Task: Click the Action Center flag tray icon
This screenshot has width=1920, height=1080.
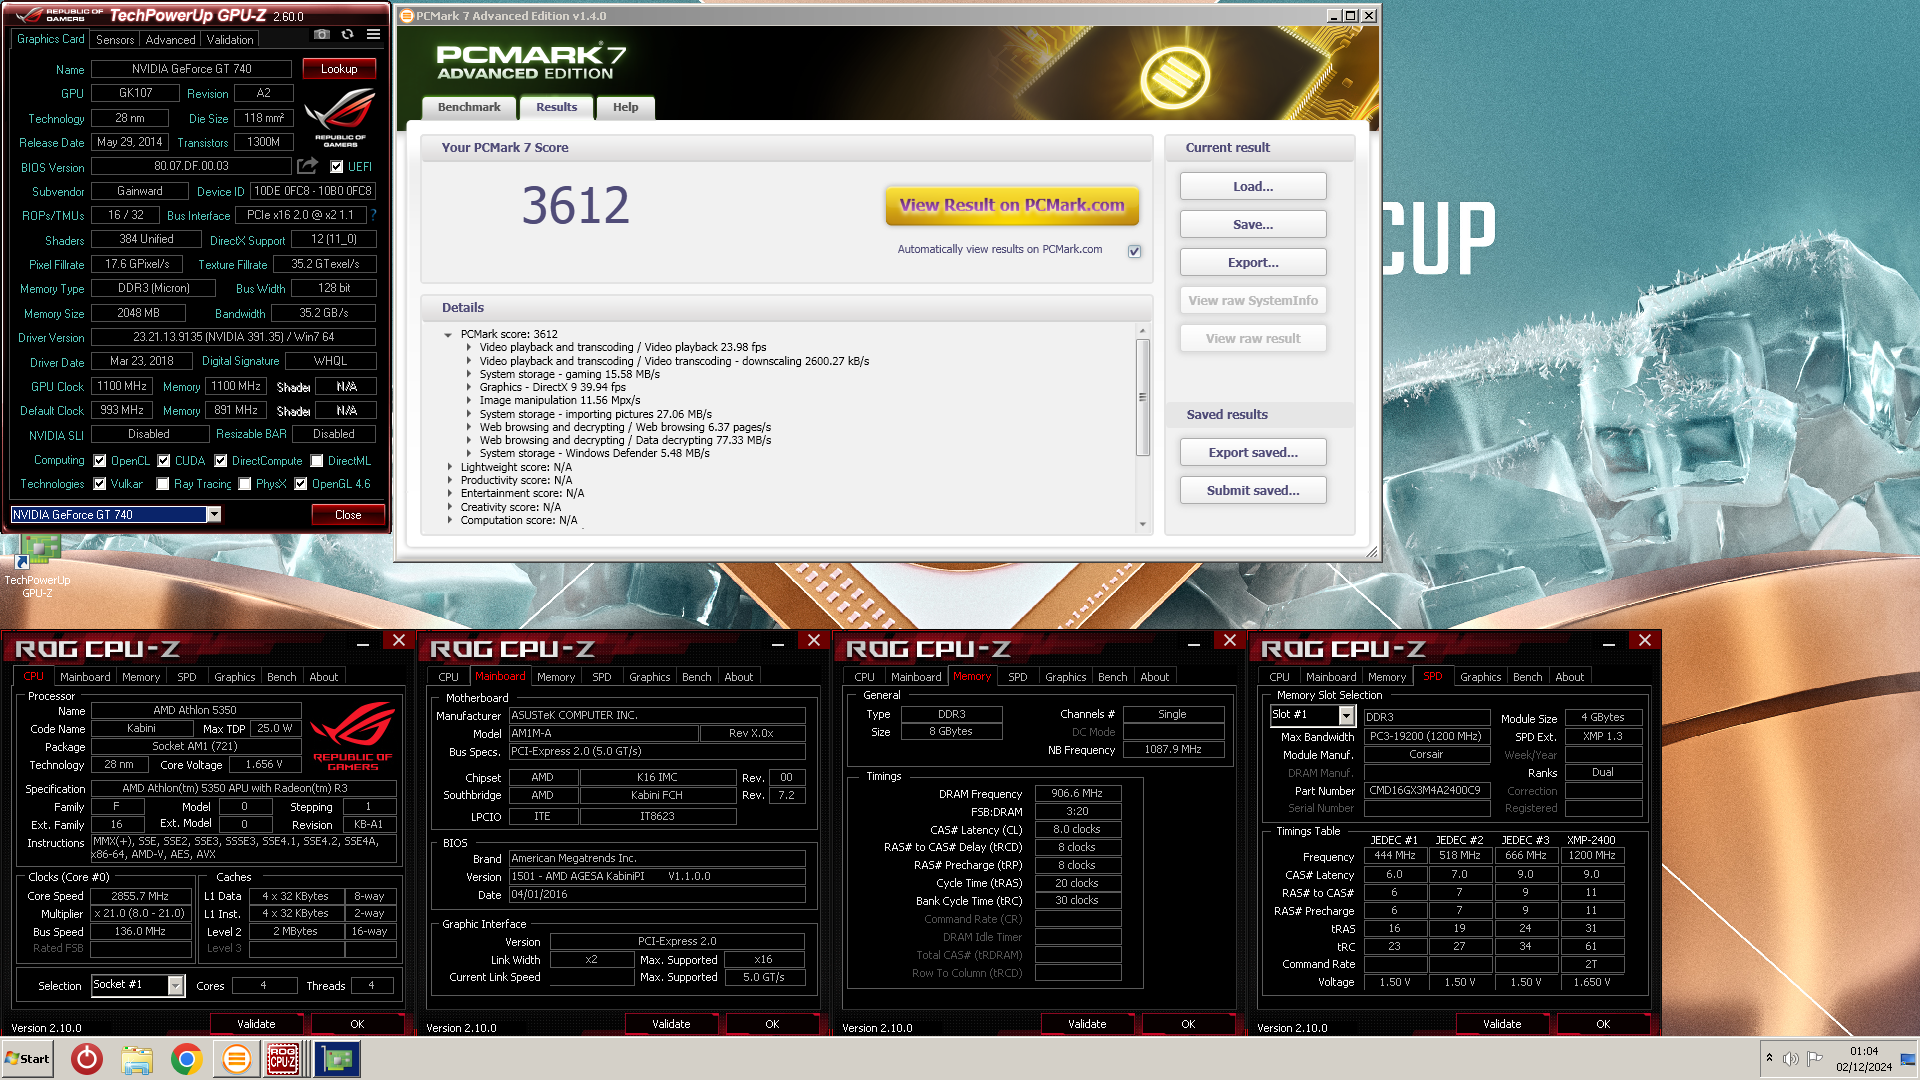Action: (1814, 1059)
